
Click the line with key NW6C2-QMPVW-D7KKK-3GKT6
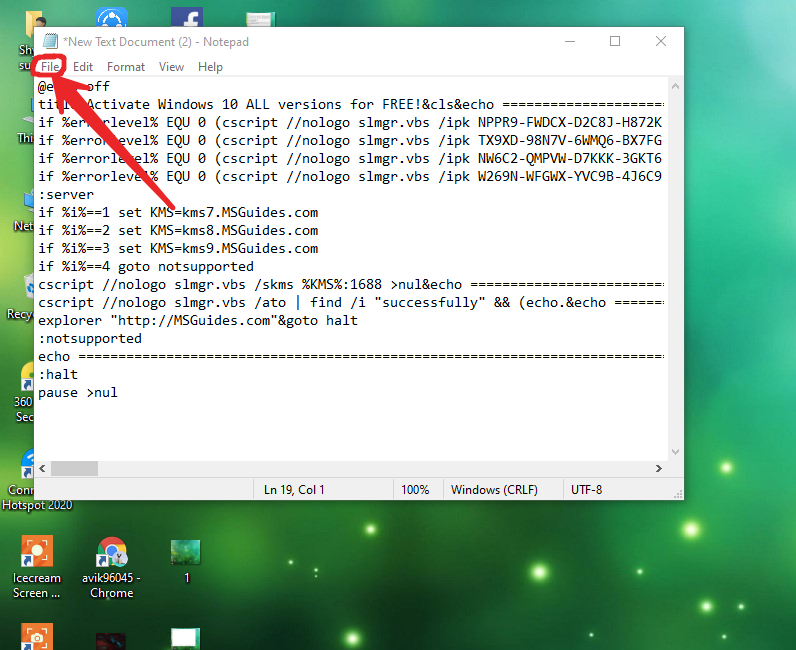tap(350, 158)
